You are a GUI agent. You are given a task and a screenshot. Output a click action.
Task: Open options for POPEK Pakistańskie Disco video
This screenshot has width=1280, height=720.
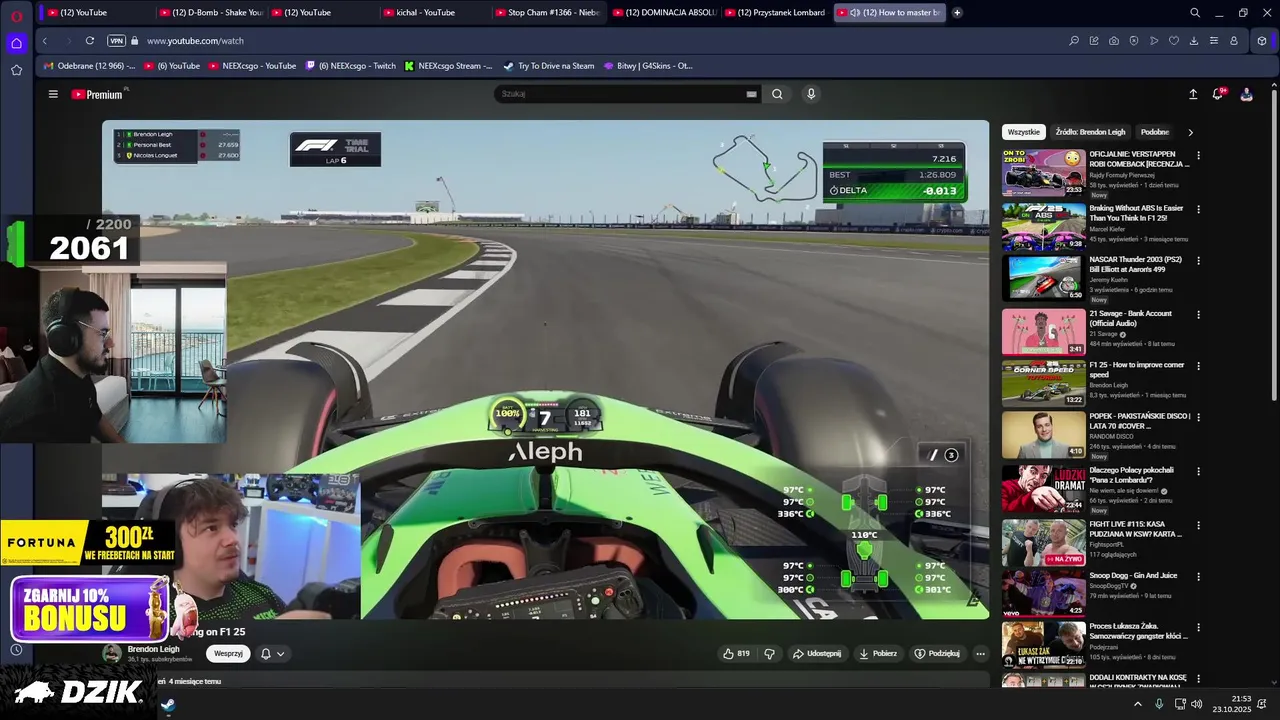tap(1198, 418)
